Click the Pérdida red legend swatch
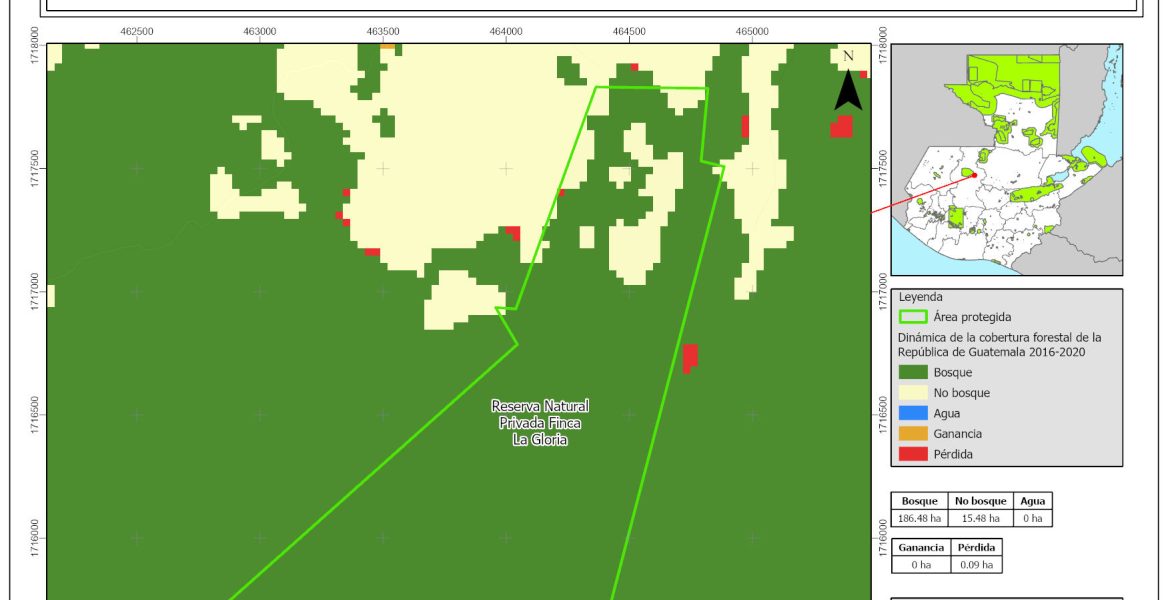The image size is (1170, 600). click(x=913, y=454)
